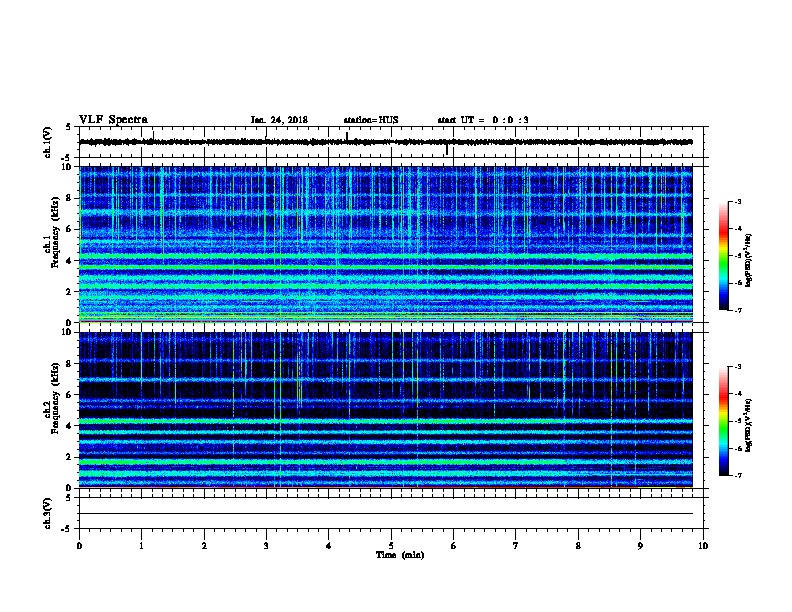
Task: Click the ch.2 spectrogram color bar
Action: 723,421
